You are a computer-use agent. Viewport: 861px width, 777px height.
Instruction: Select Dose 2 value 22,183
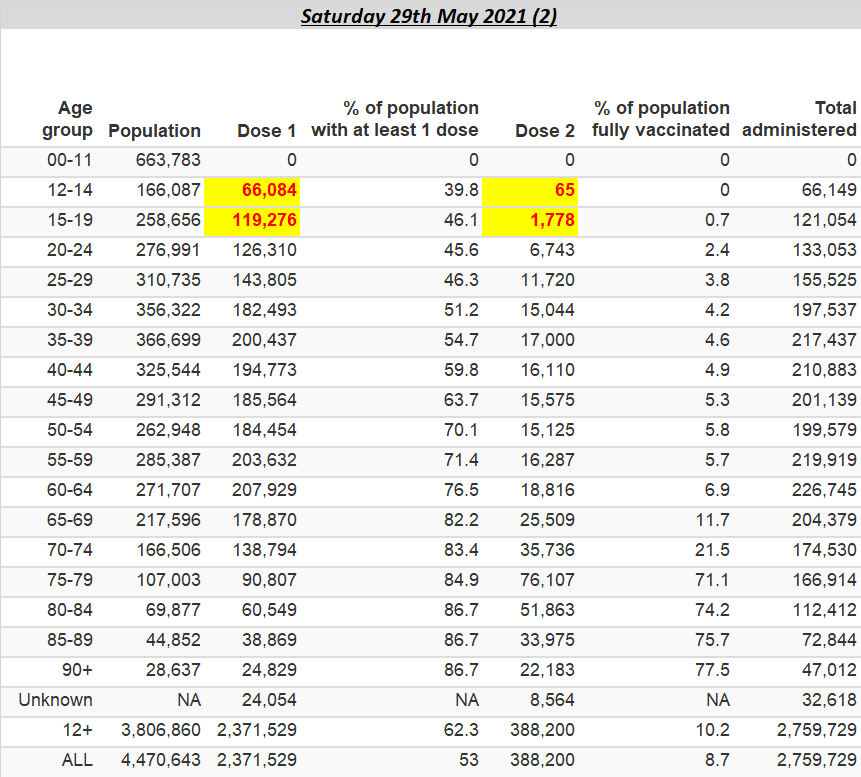click(547, 670)
